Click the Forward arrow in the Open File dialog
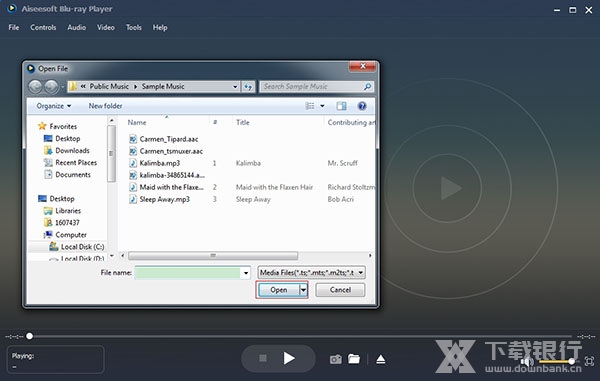Image resolution: width=600 pixels, height=381 pixels. click(51, 87)
